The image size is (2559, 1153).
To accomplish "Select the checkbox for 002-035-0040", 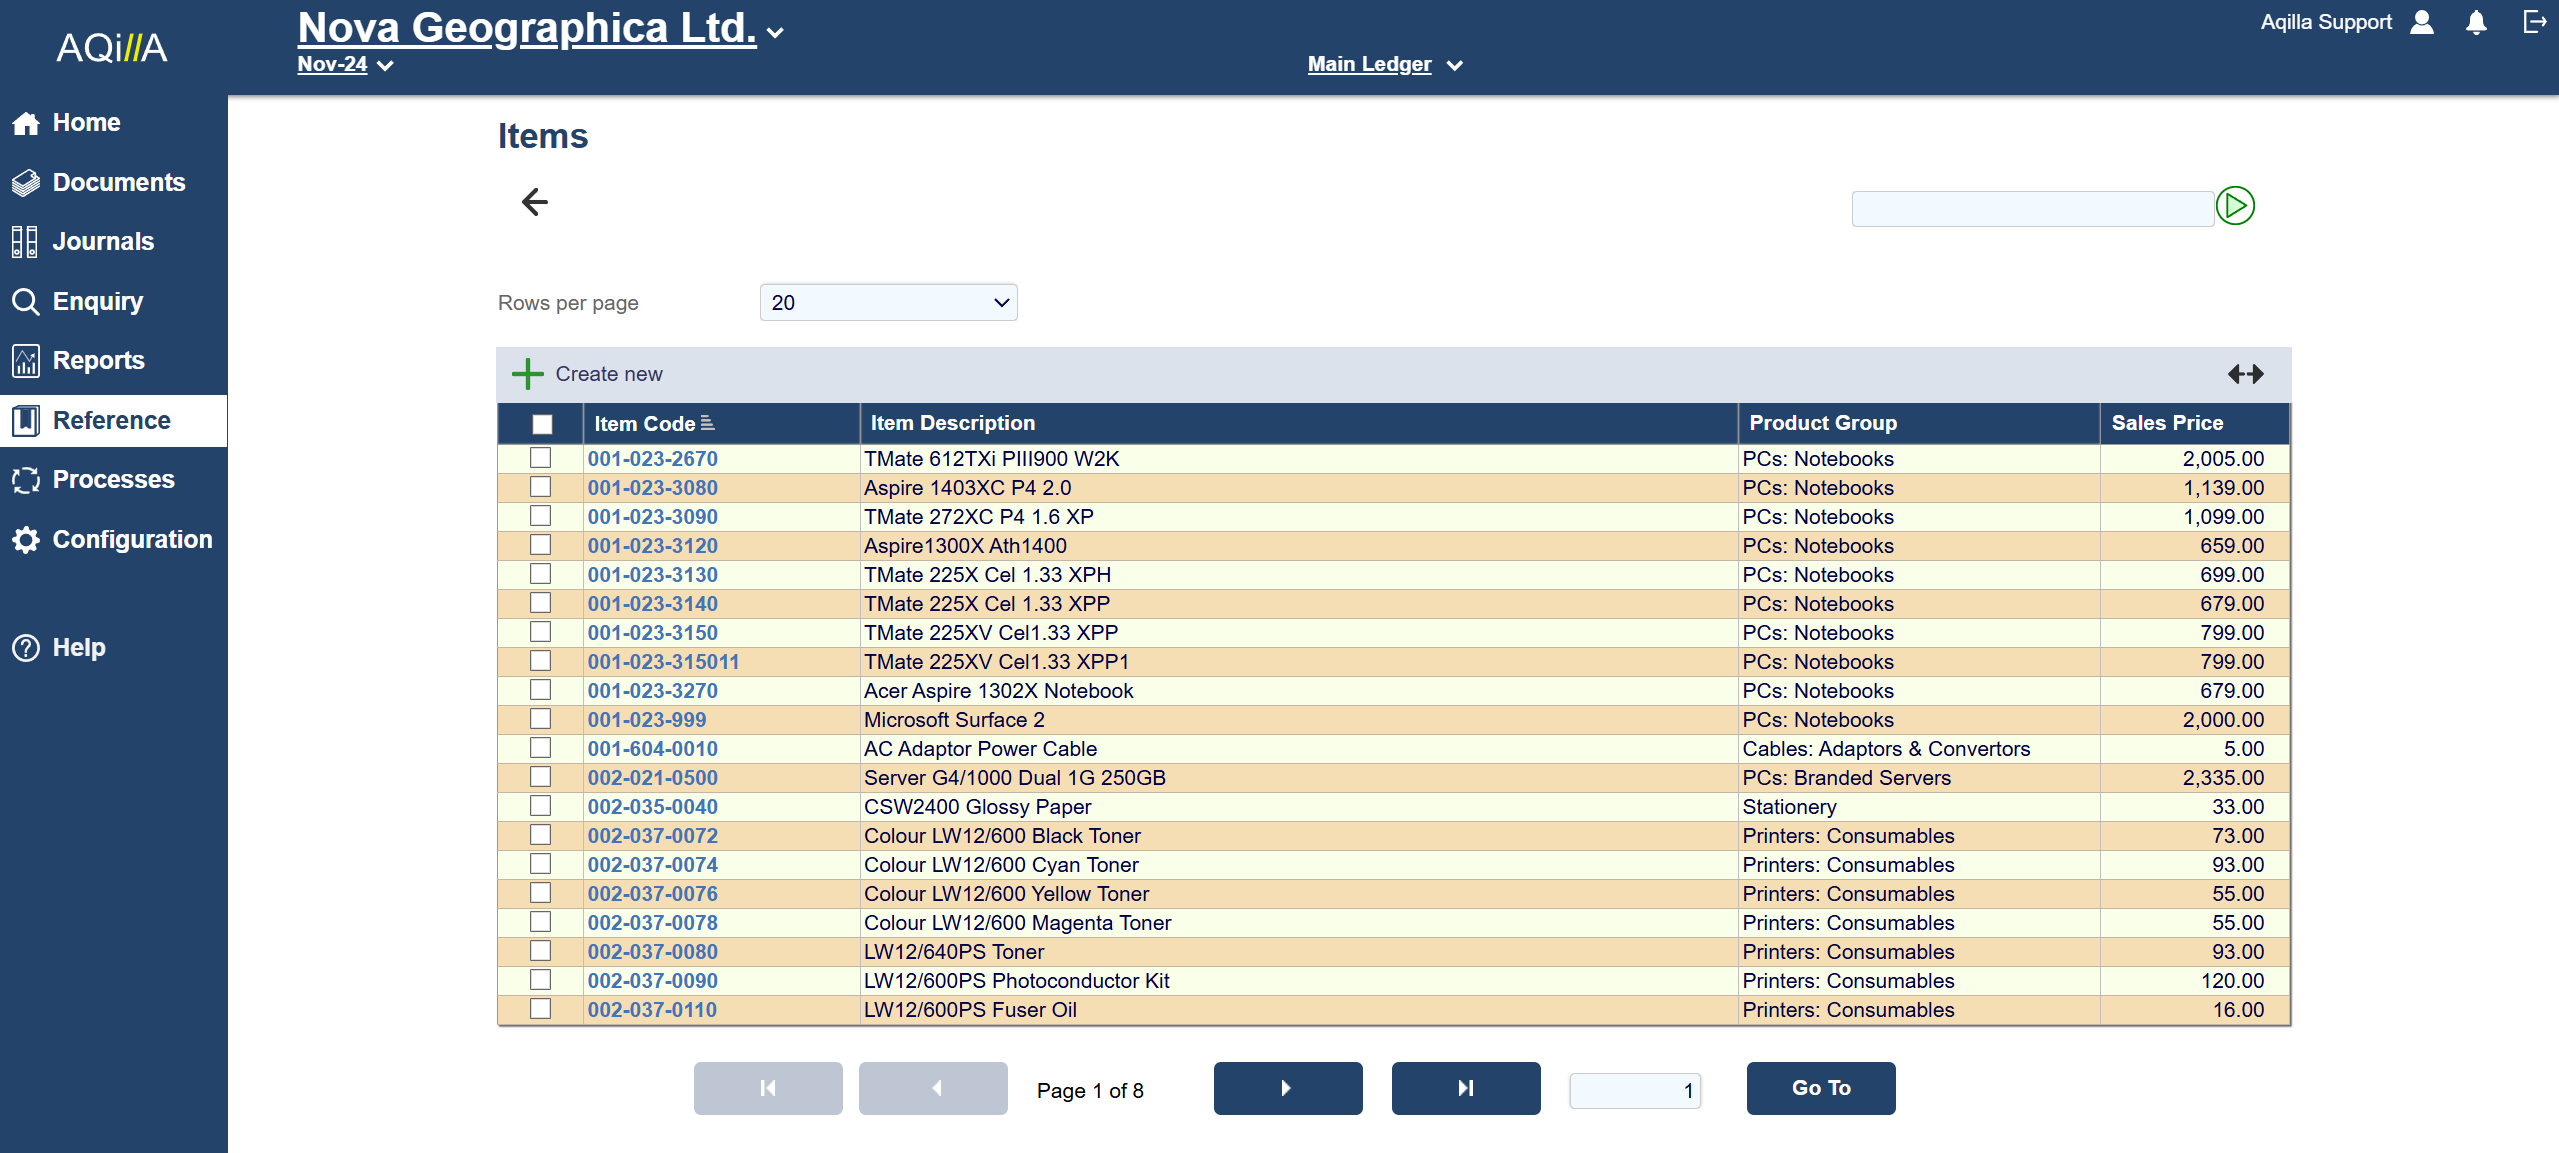I will pyautogui.click(x=540, y=806).
